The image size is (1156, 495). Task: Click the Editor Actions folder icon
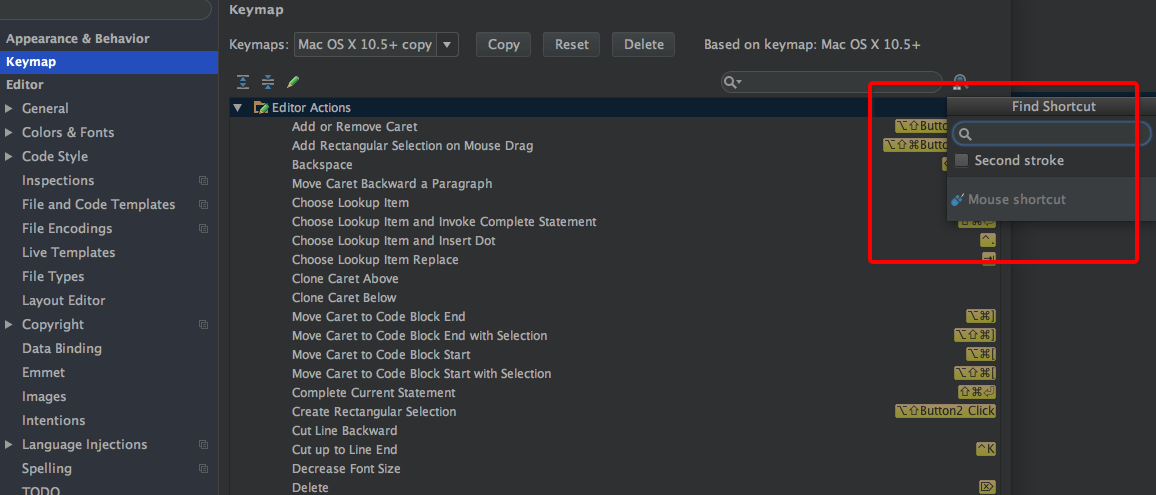click(261, 108)
